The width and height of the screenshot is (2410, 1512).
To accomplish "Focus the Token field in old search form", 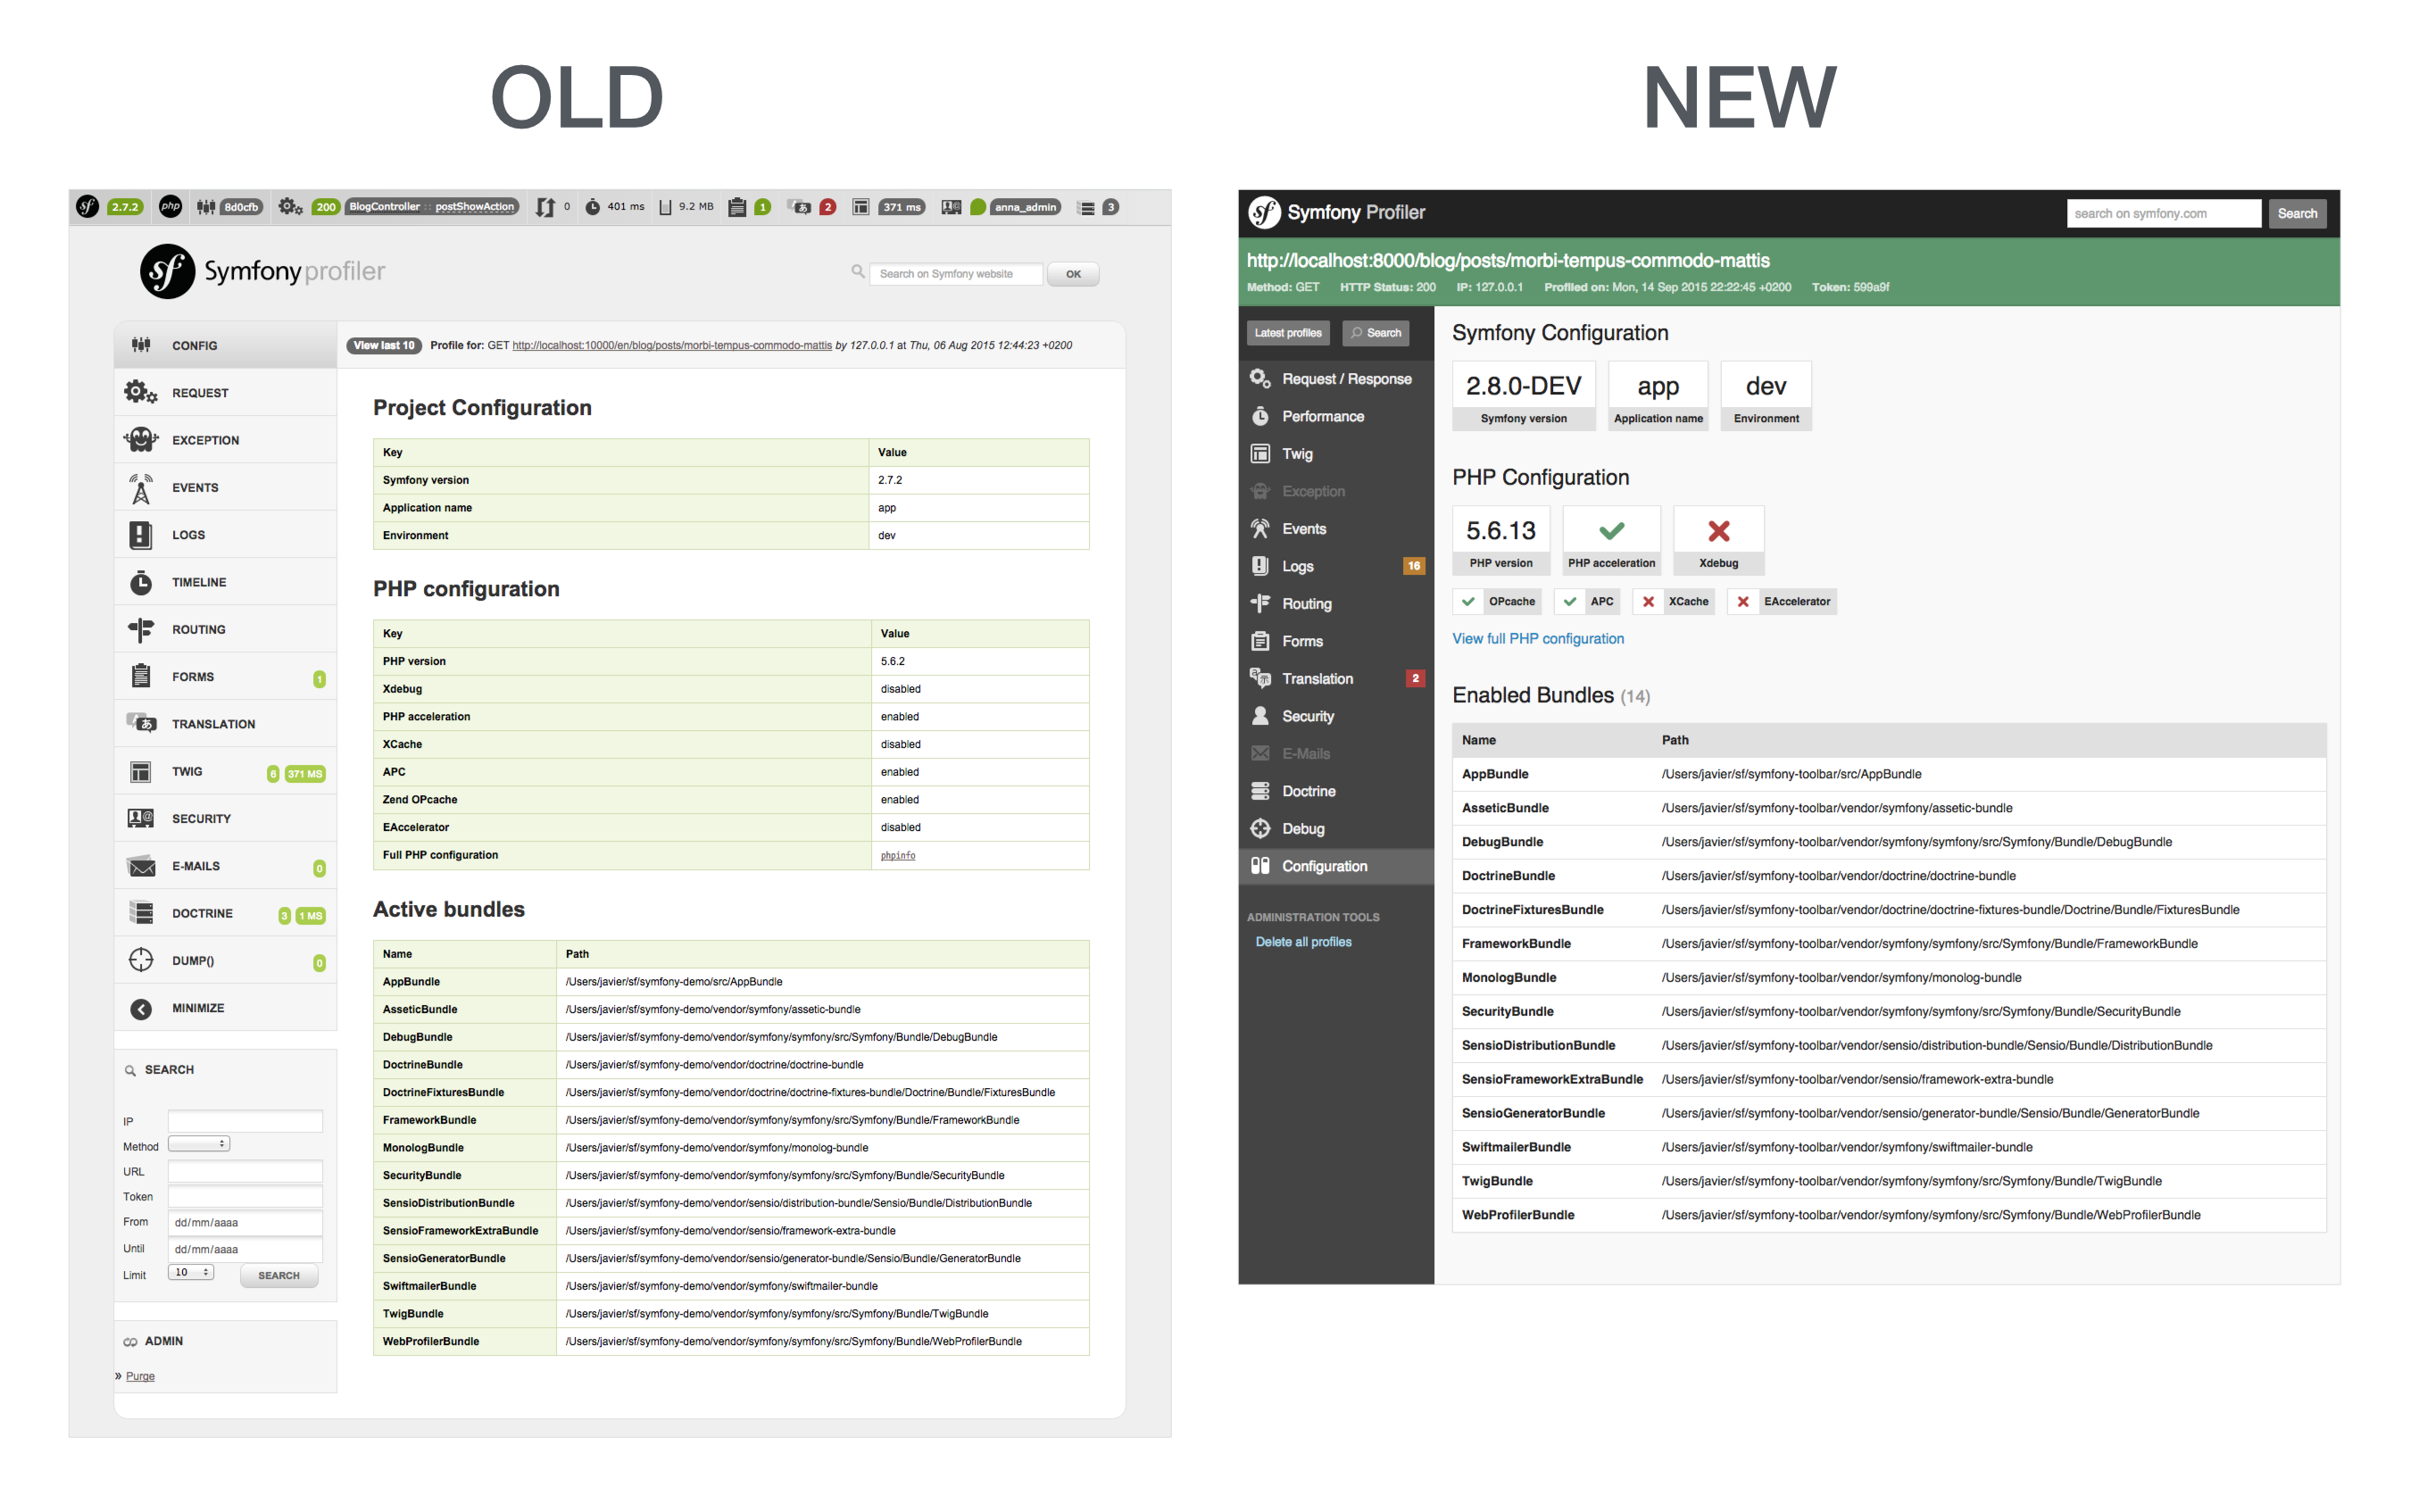I will 245,1196.
